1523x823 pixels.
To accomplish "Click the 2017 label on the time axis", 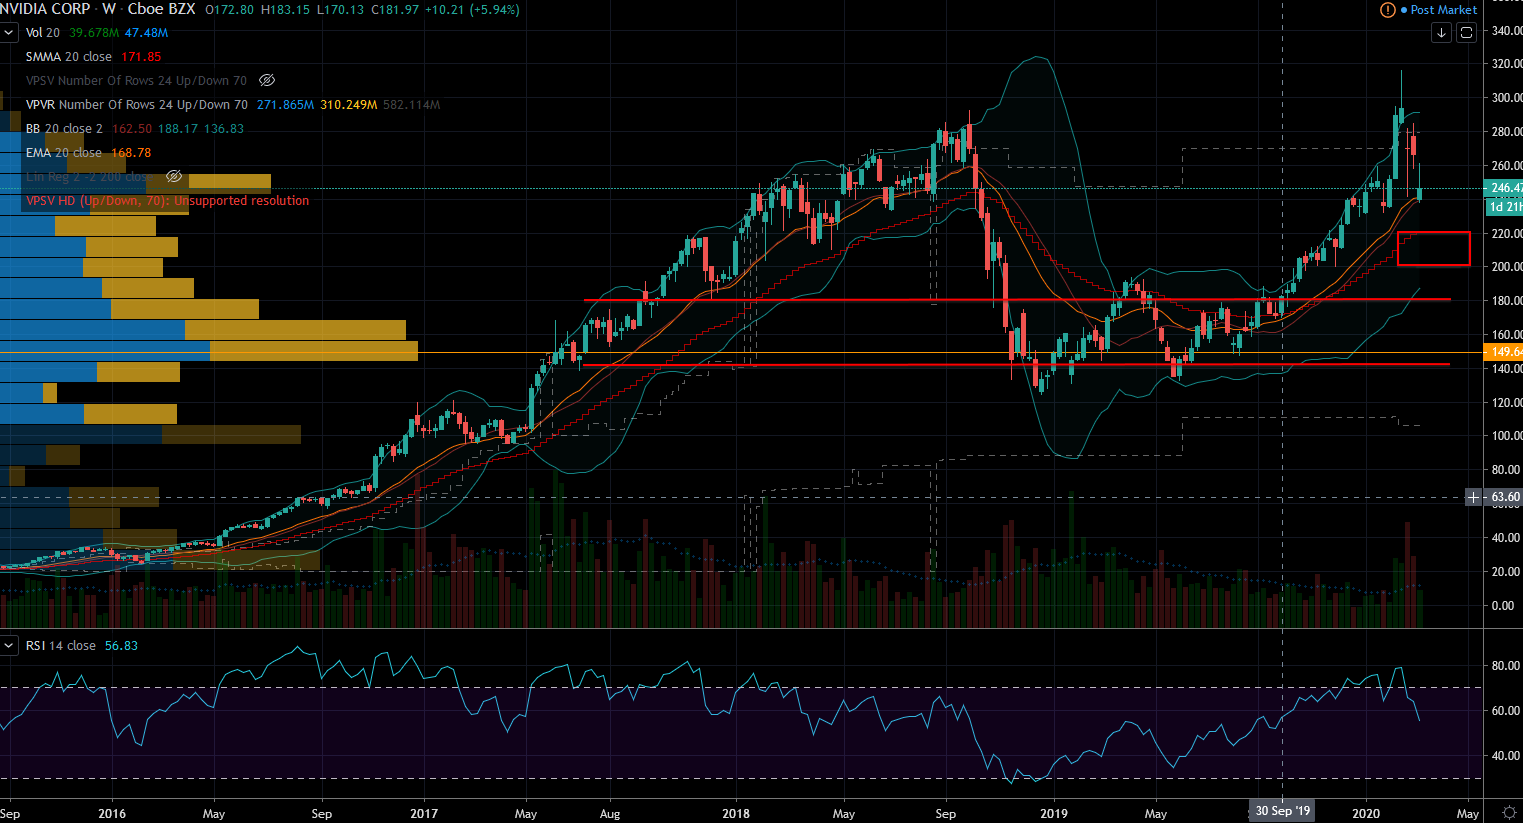I will (x=424, y=814).
